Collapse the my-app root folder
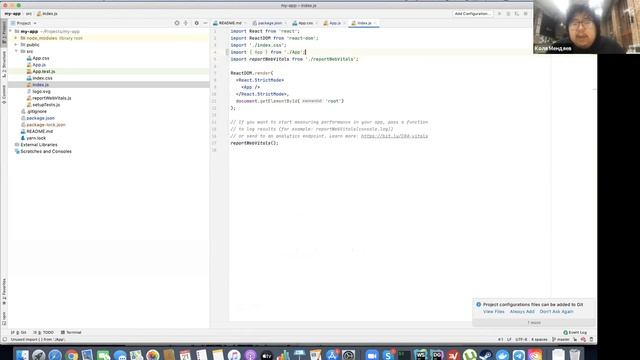Screen dimensions: 640x360 click(x=11, y=31)
